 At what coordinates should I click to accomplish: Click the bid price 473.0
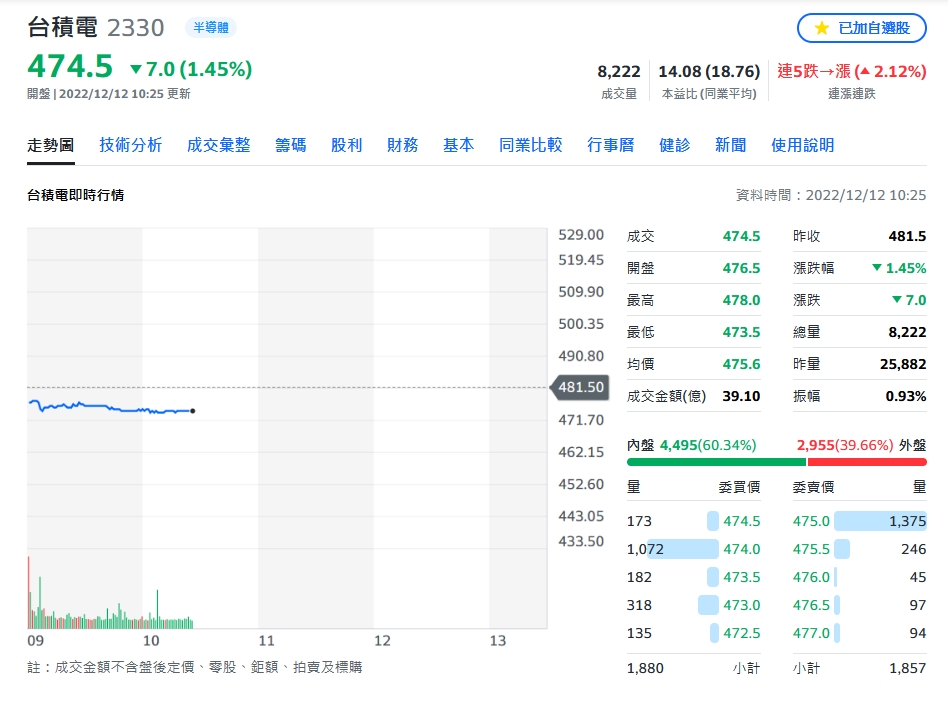tap(742, 605)
